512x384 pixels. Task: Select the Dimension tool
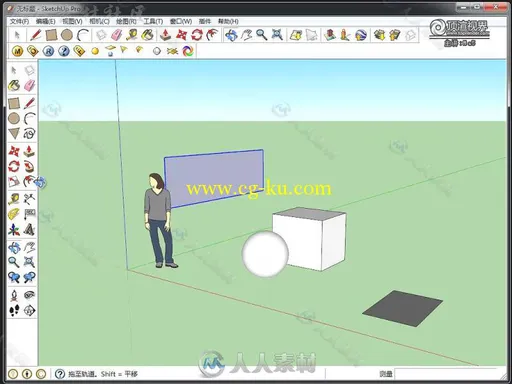(29, 199)
